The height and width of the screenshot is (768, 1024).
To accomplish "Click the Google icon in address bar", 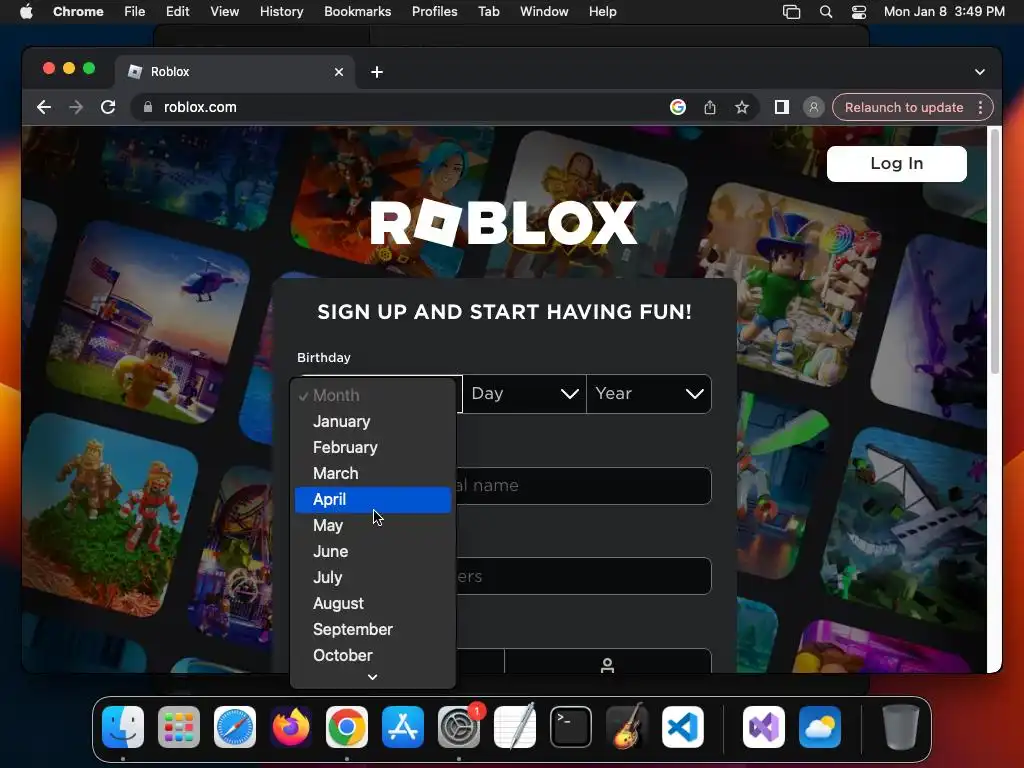I will click(x=678, y=107).
